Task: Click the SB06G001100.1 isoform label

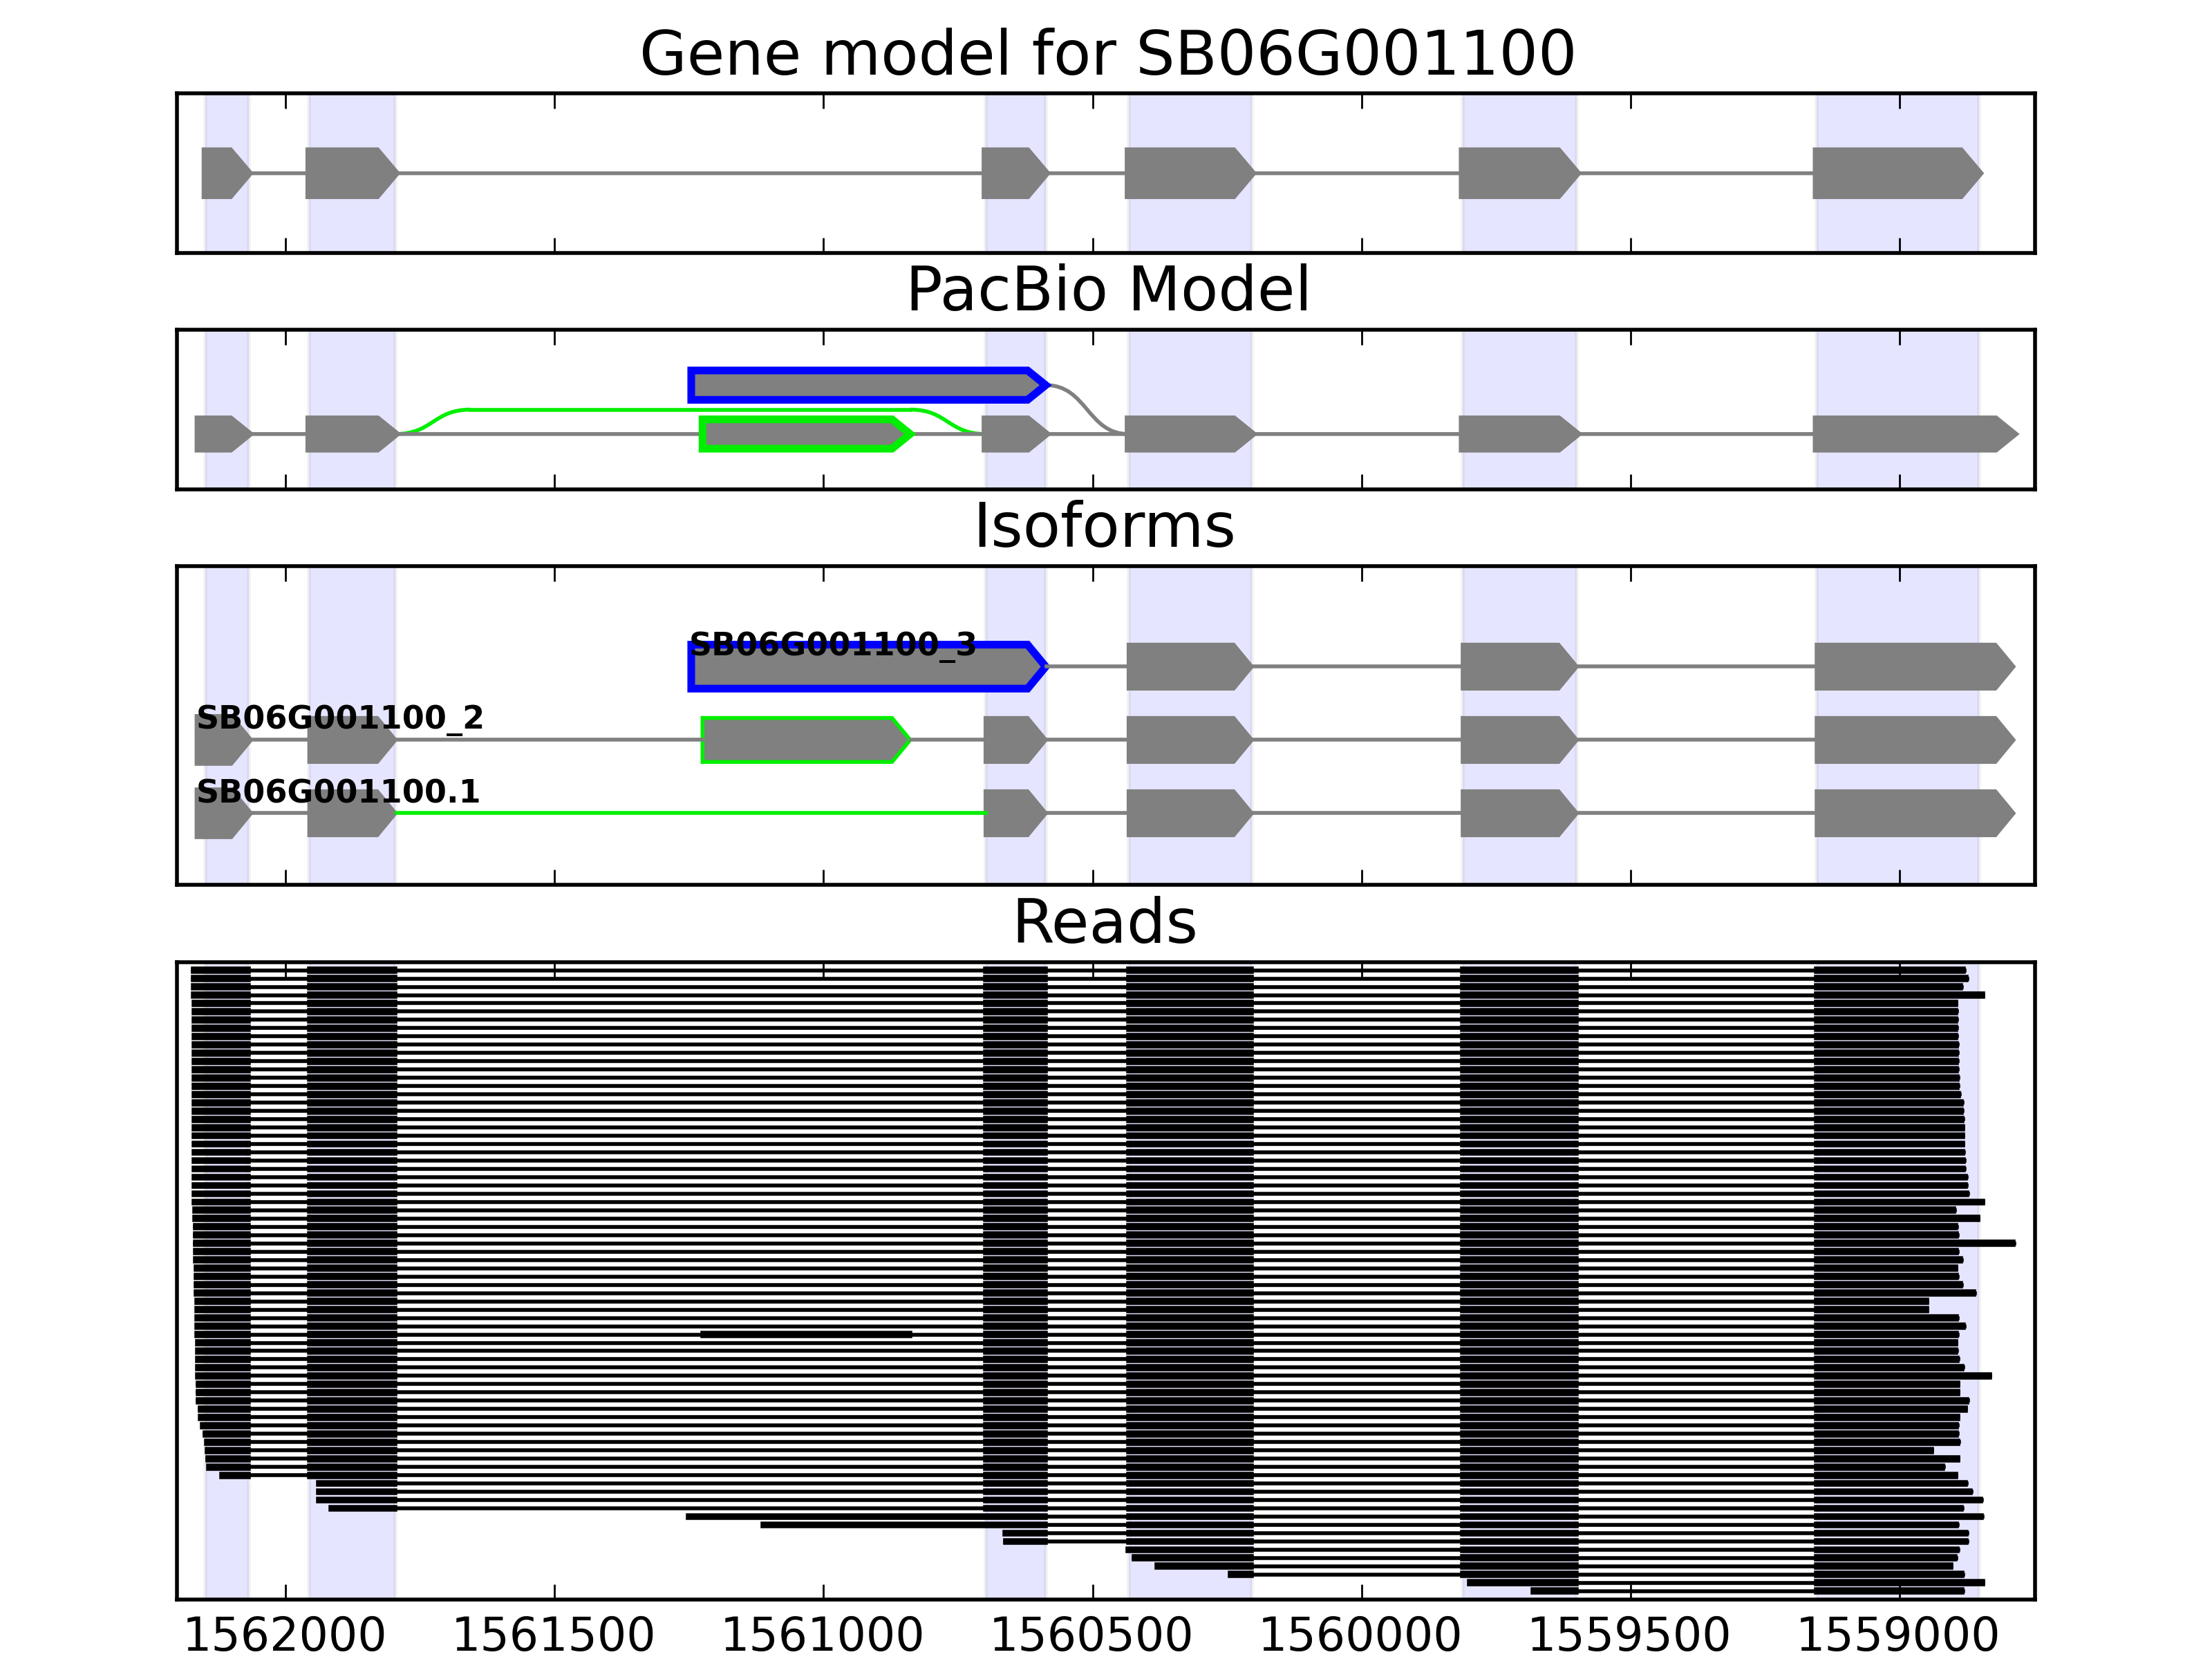Action: 338,792
